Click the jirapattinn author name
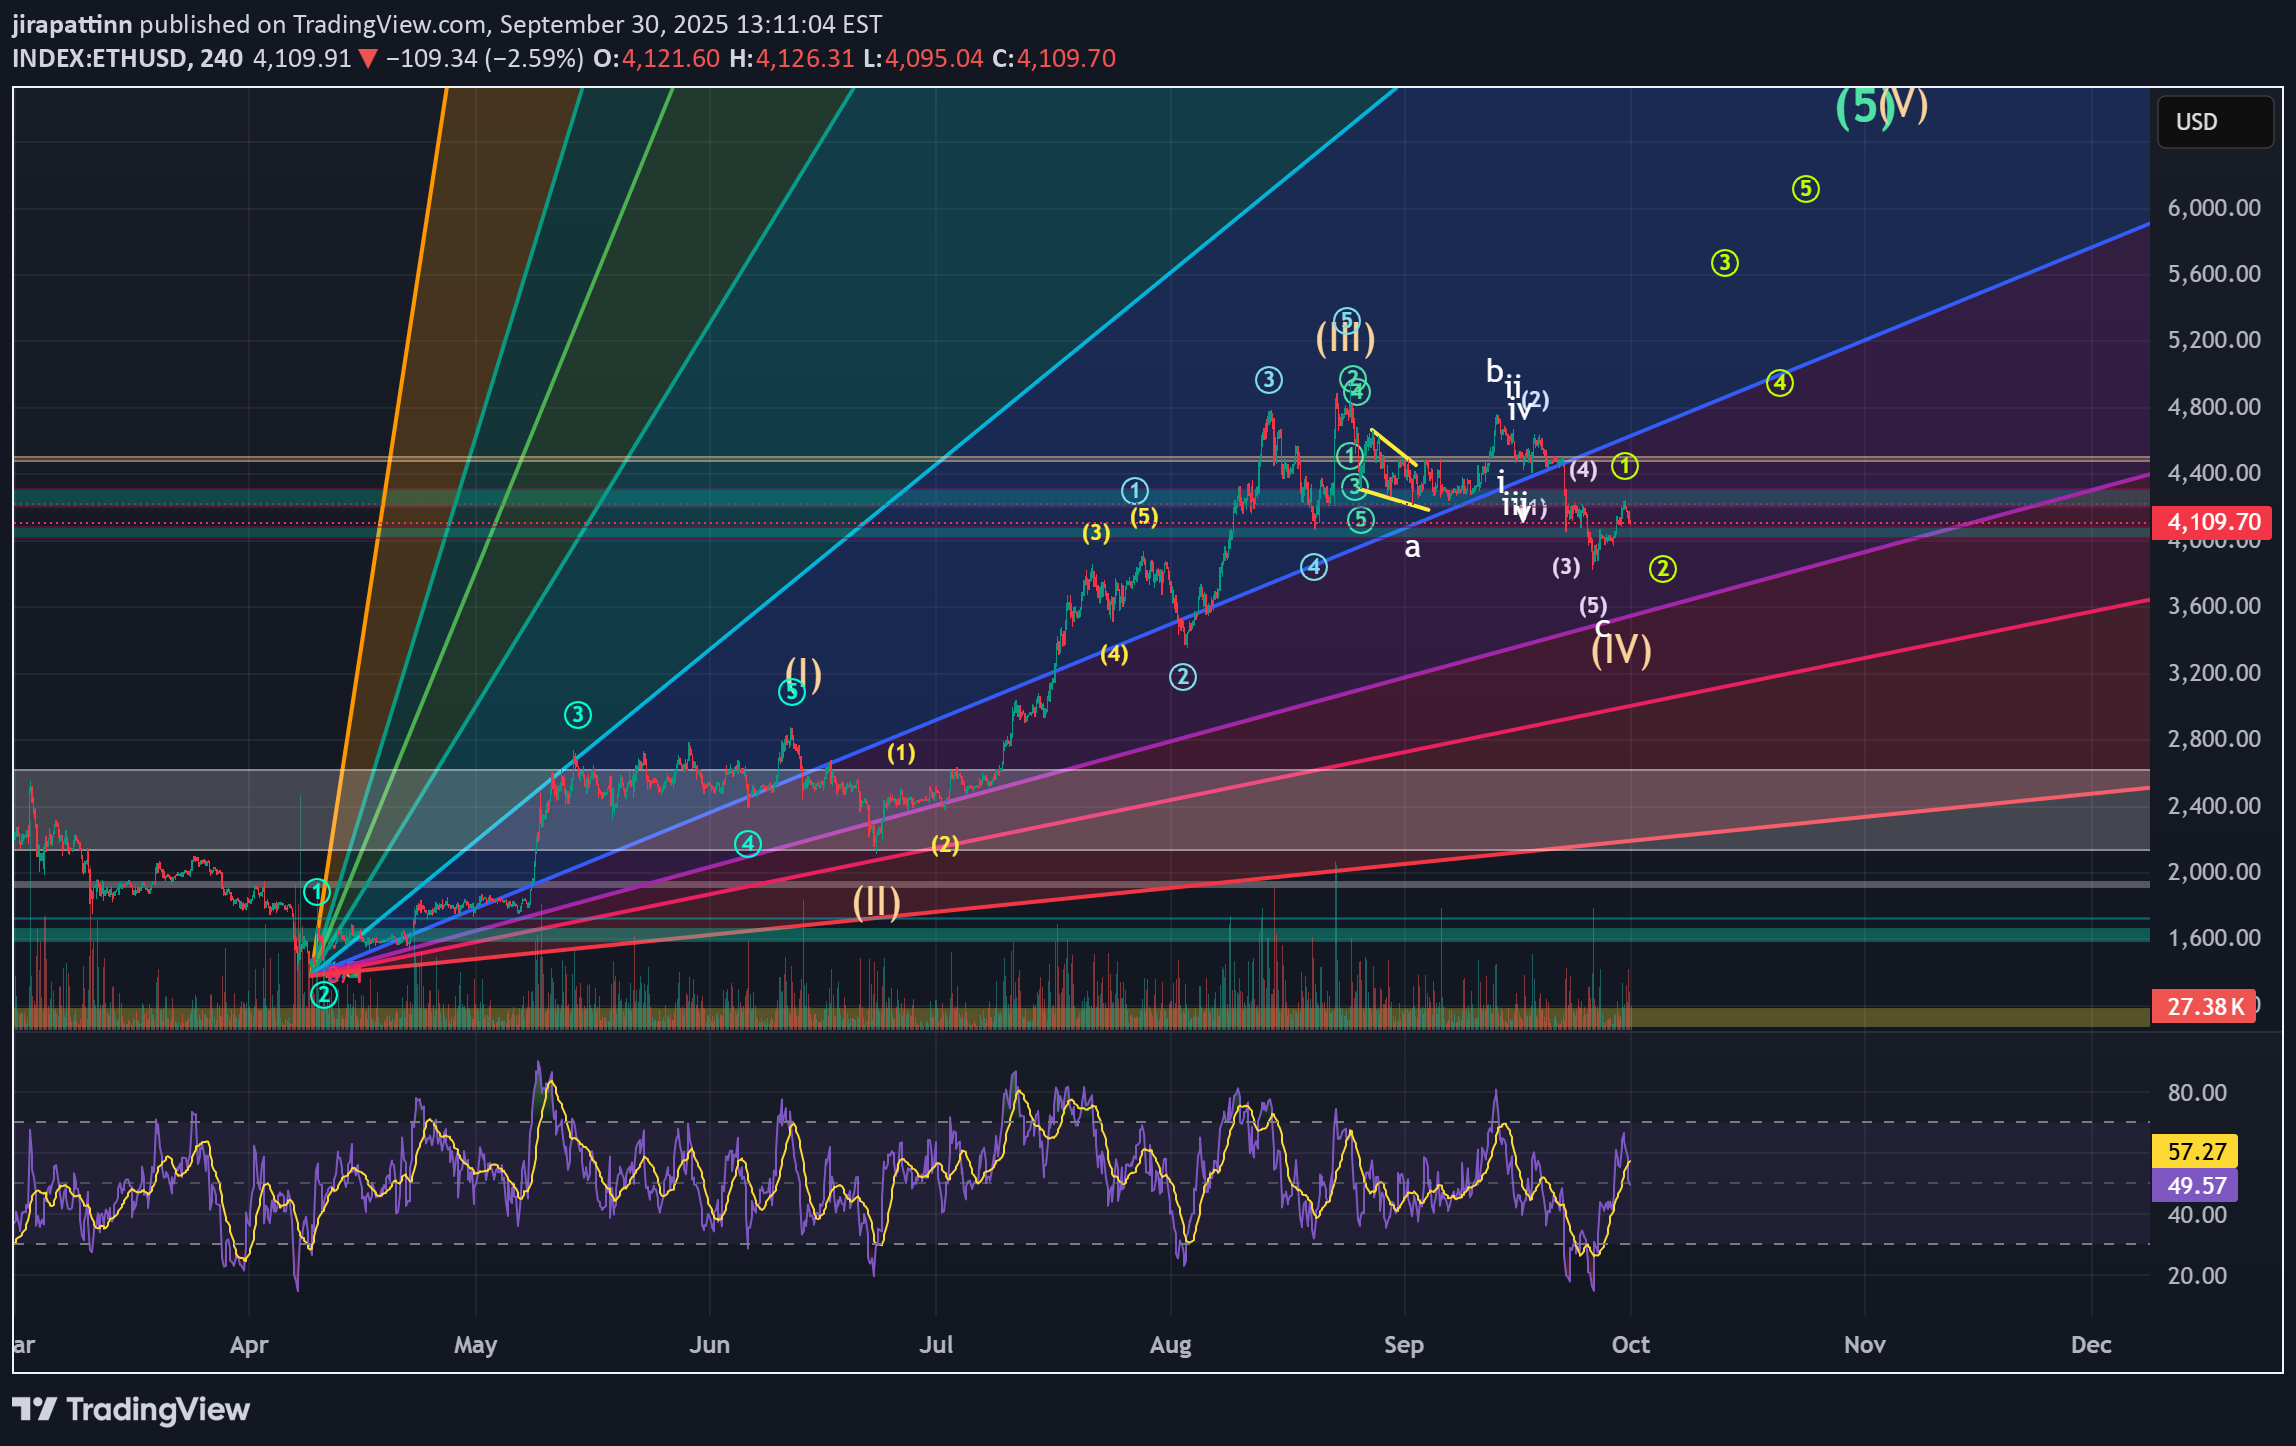Image resolution: width=2296 pixels, height=1446 pixels. tap(72, 24)
